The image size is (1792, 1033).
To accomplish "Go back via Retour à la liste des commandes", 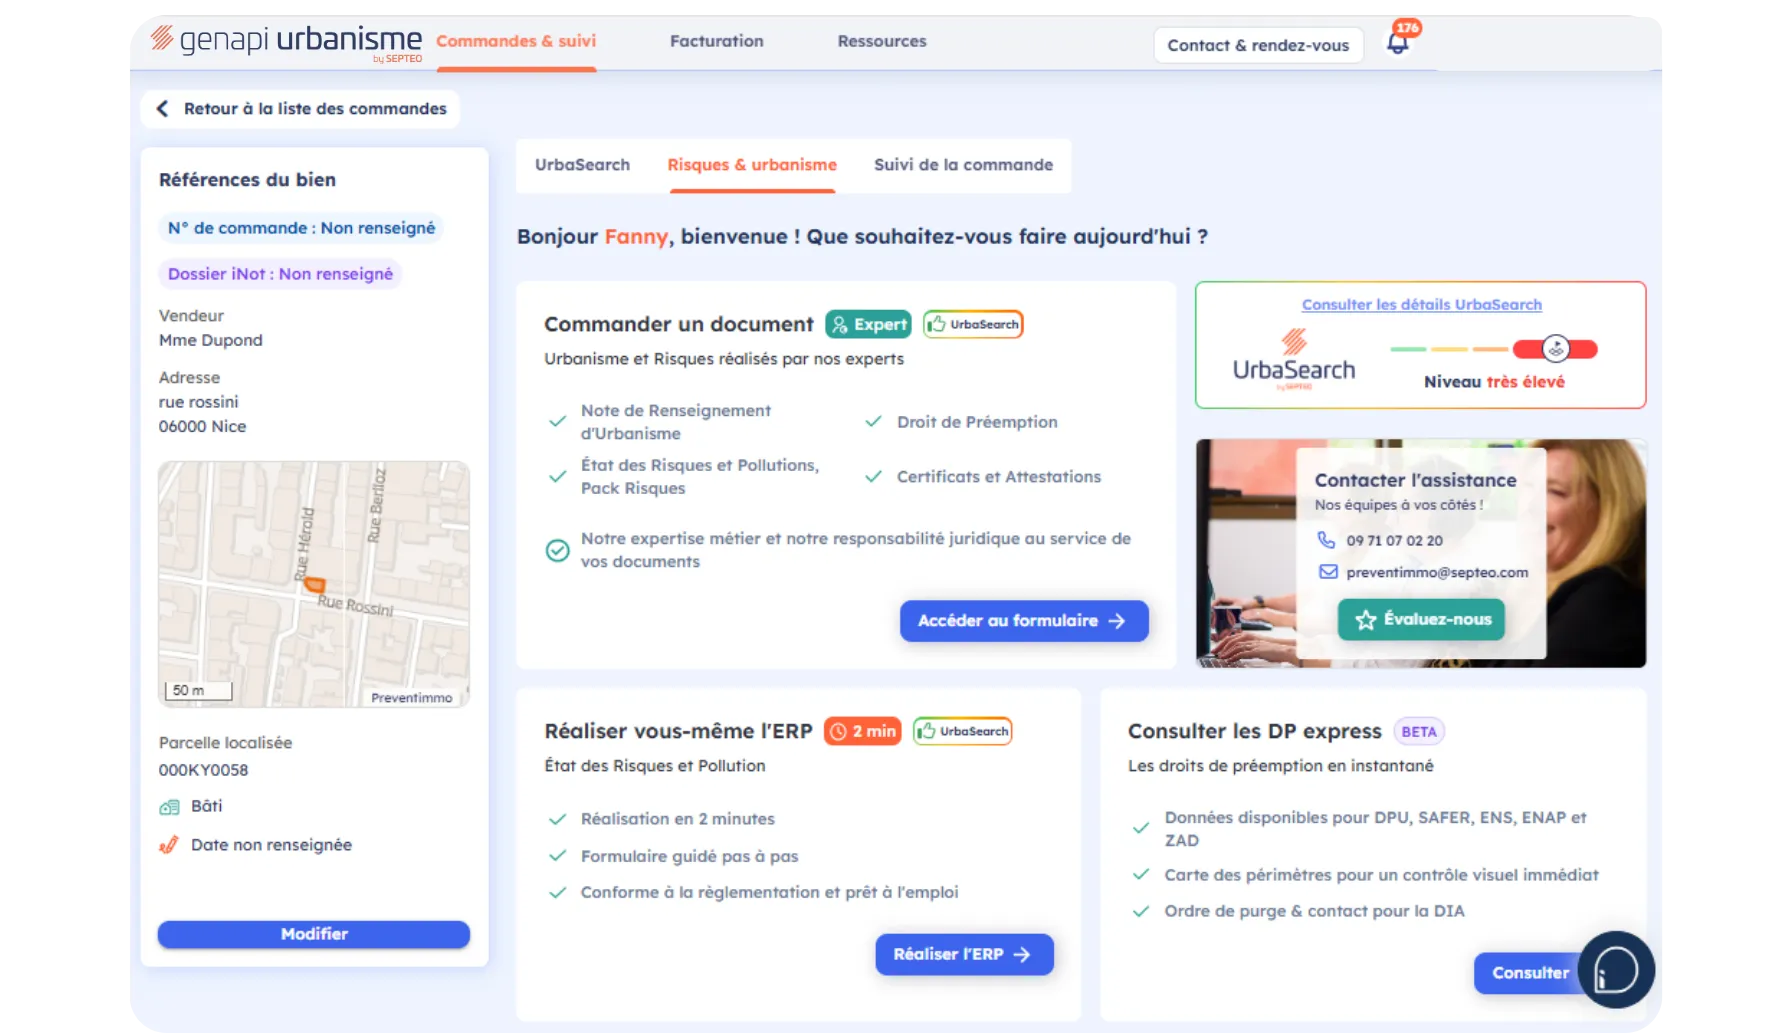I will [301, 108].
